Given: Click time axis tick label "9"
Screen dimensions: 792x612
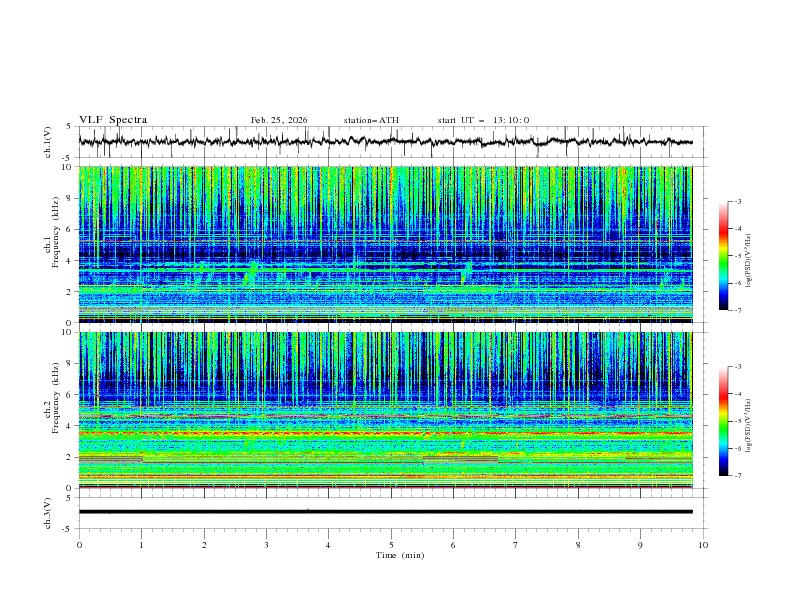Looking at the screenshot, I should point(640,545).
